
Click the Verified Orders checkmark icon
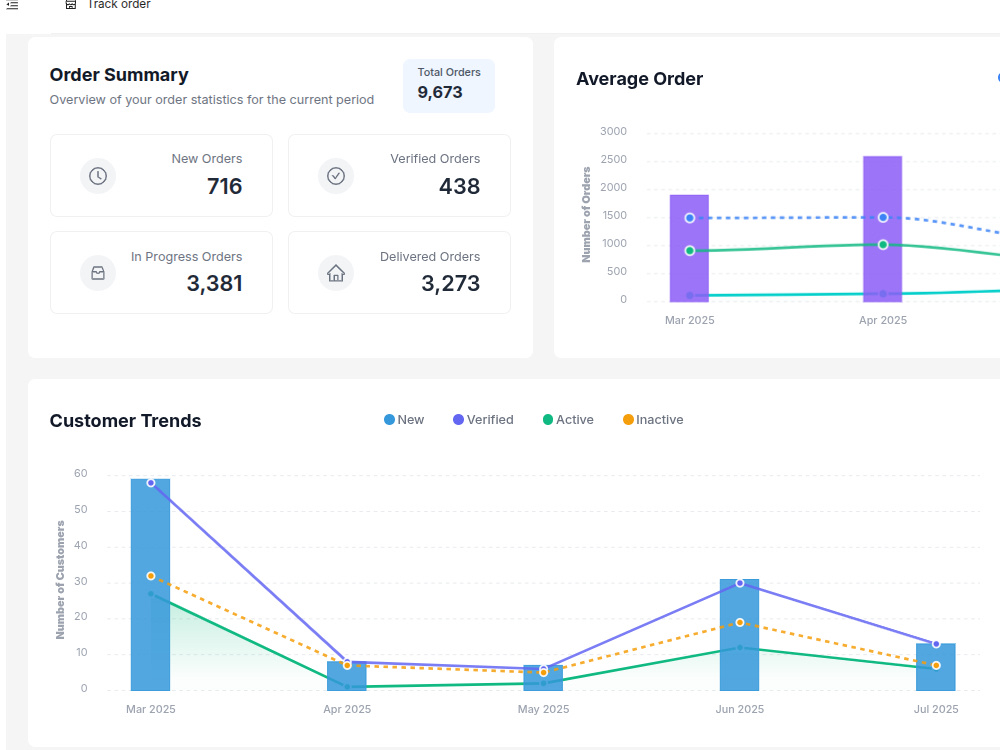336,176
